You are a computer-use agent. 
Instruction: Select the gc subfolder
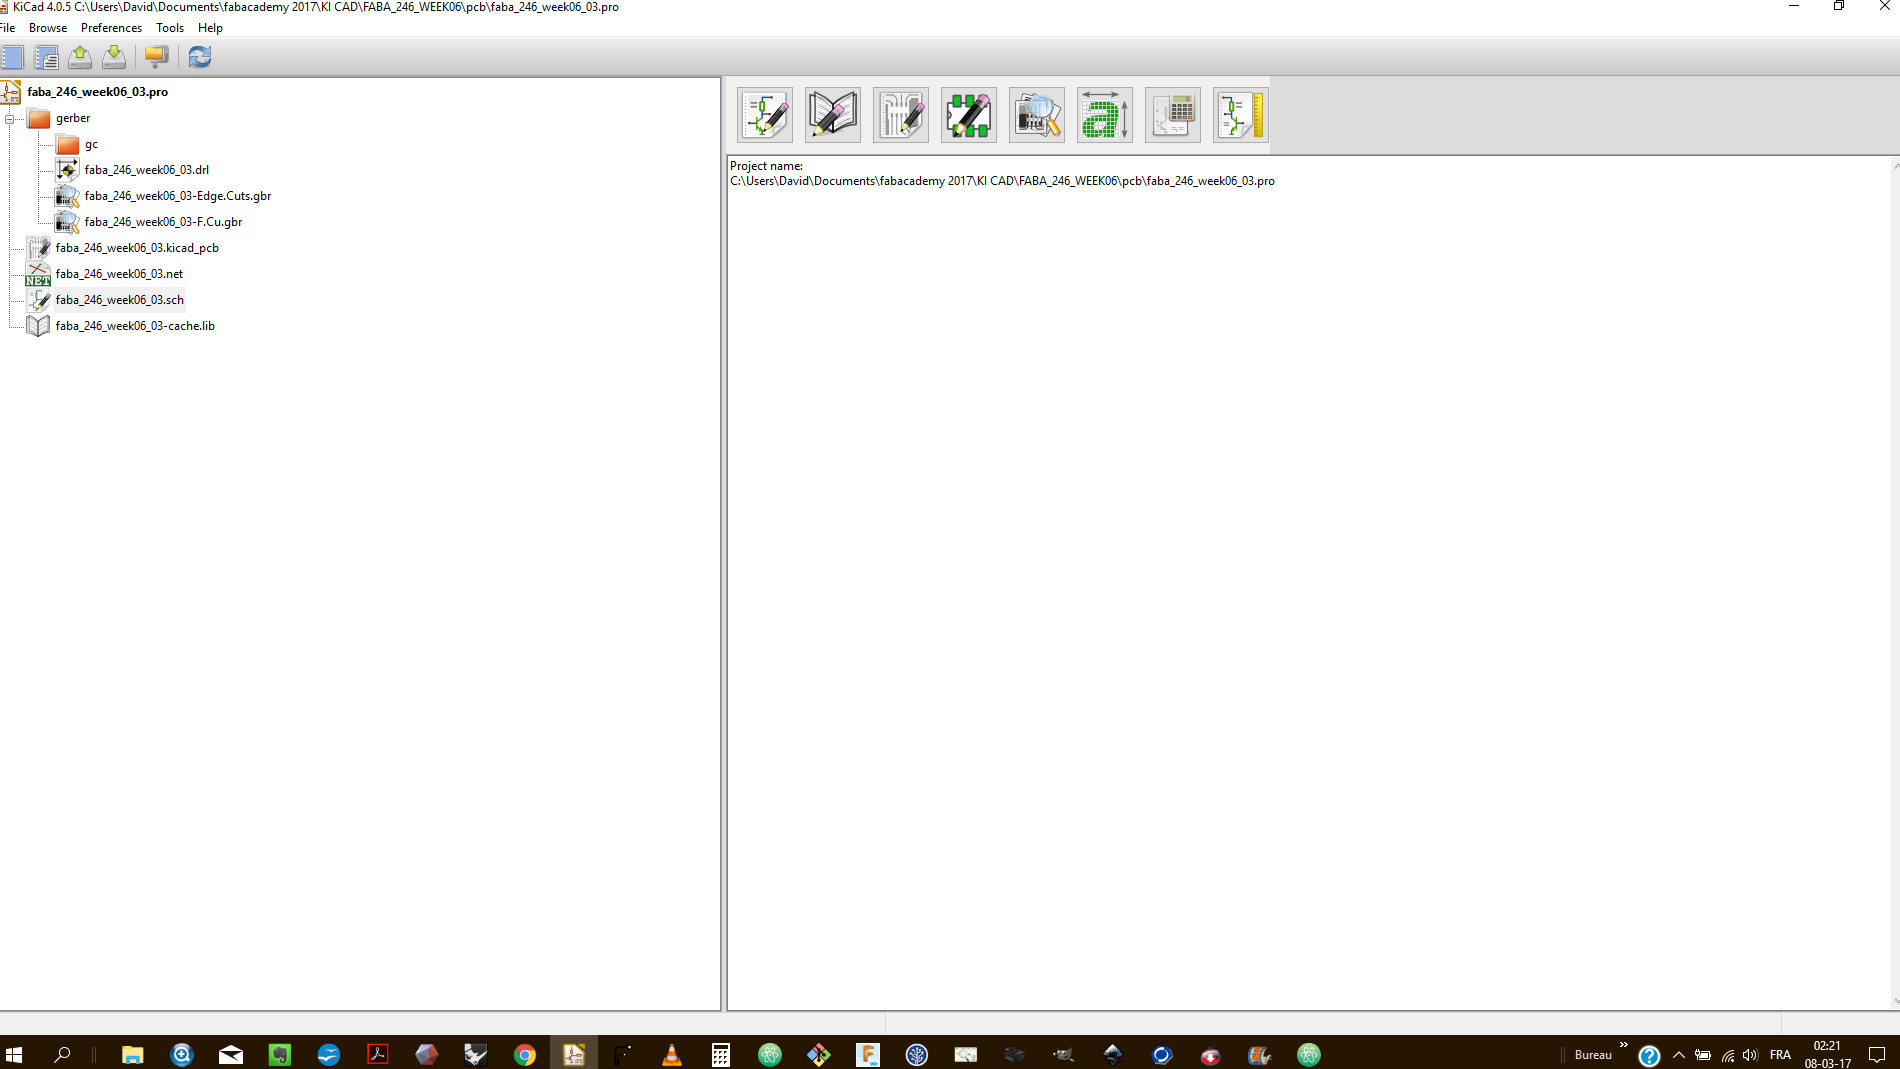(x=91, y=144)
